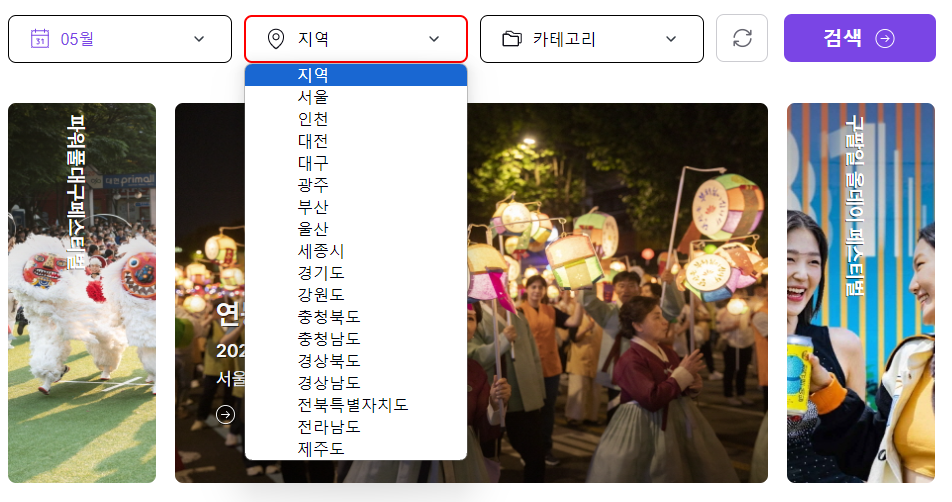Viewport: 952px width, 502px height.
Task: Click the folder icon beside 카테고리
Action: click(x=512, y=39)
